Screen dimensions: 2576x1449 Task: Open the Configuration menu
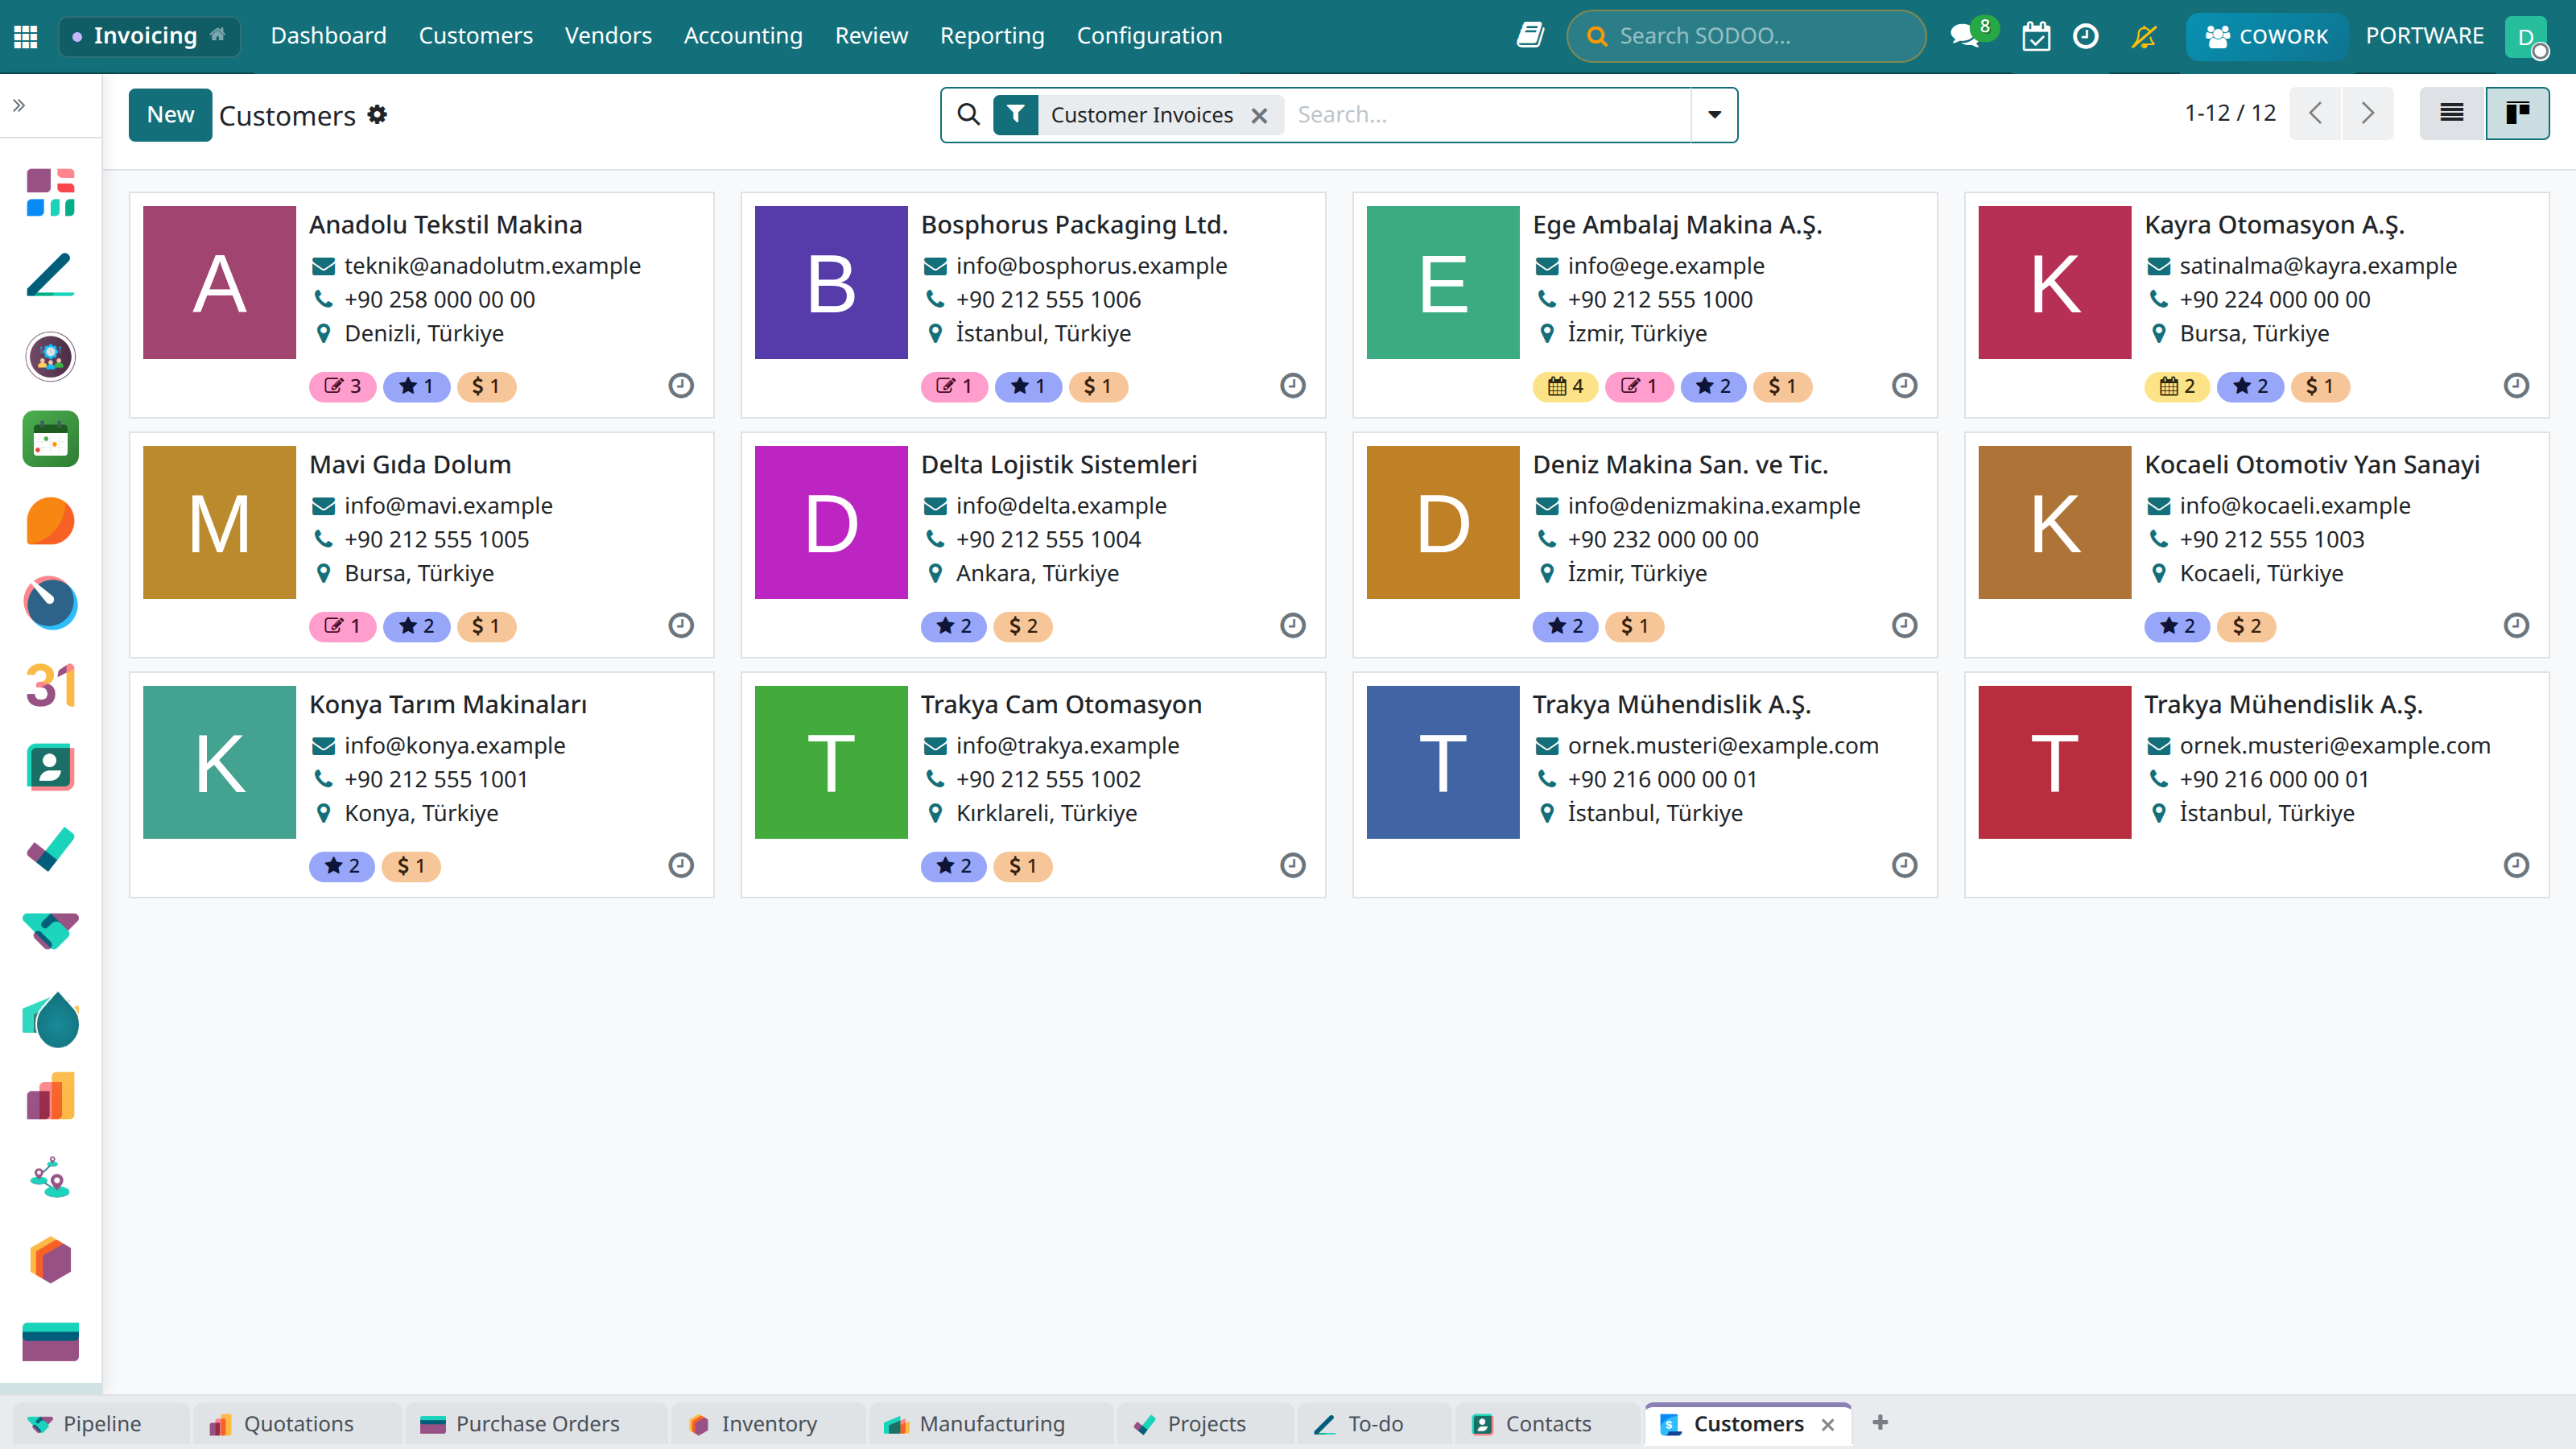click(x=1149, y=36)
